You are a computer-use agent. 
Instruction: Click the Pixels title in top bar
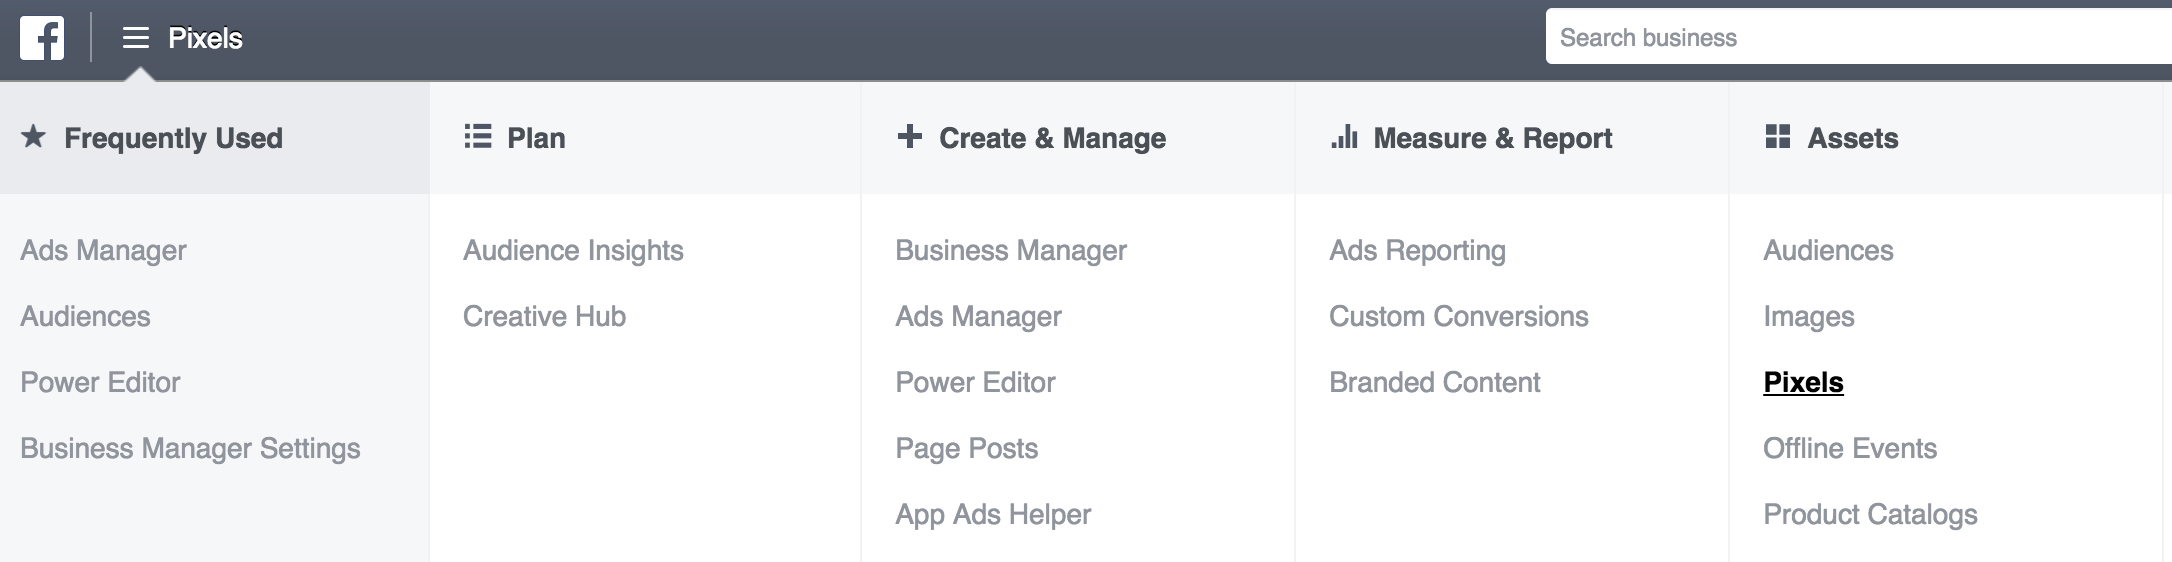point(205,38)
